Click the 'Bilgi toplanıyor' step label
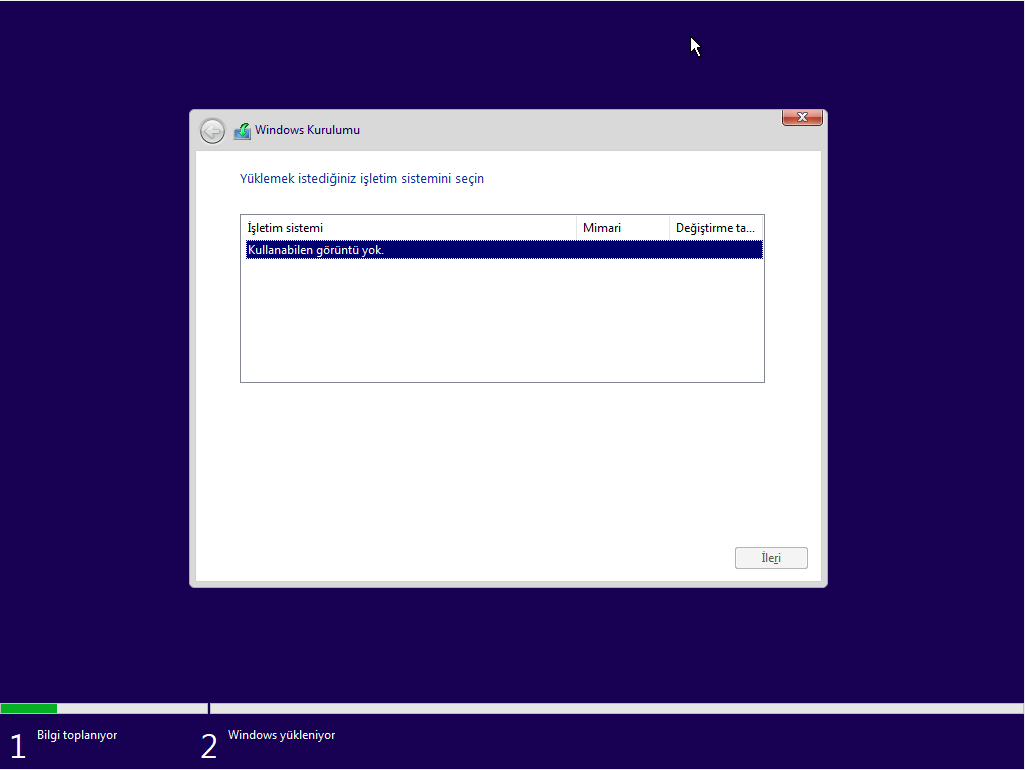 (77, 735)
